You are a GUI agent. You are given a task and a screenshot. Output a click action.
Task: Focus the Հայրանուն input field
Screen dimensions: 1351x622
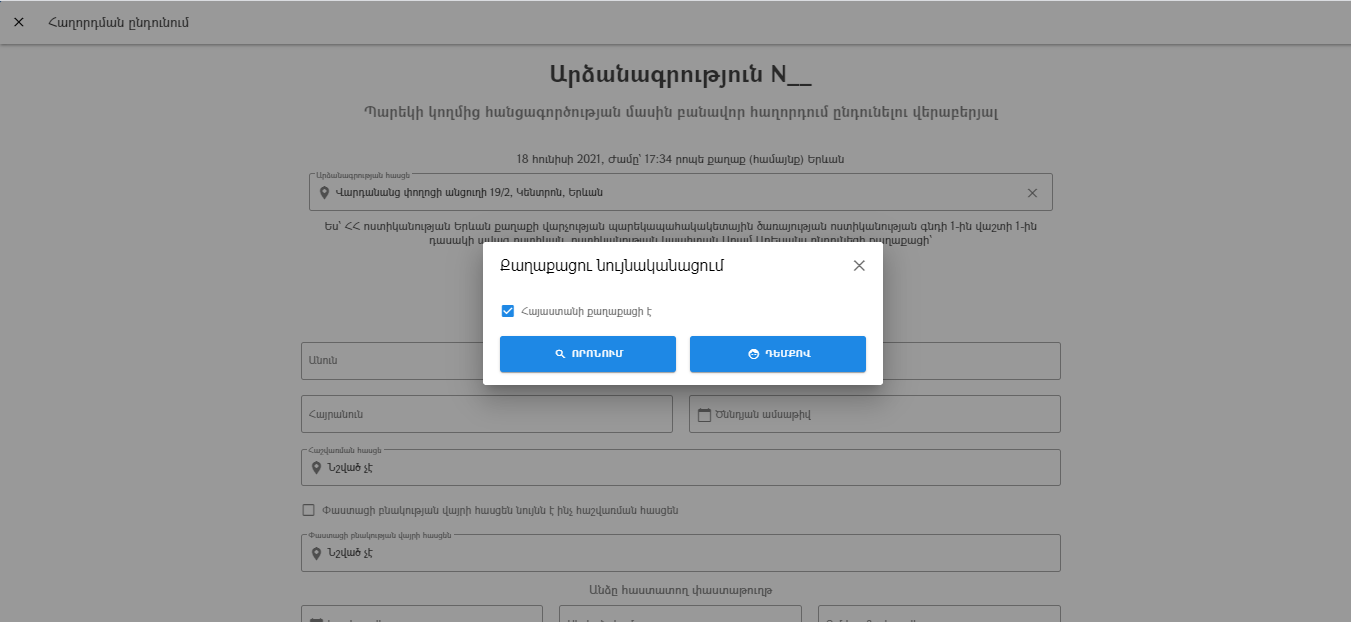(487, 414)
